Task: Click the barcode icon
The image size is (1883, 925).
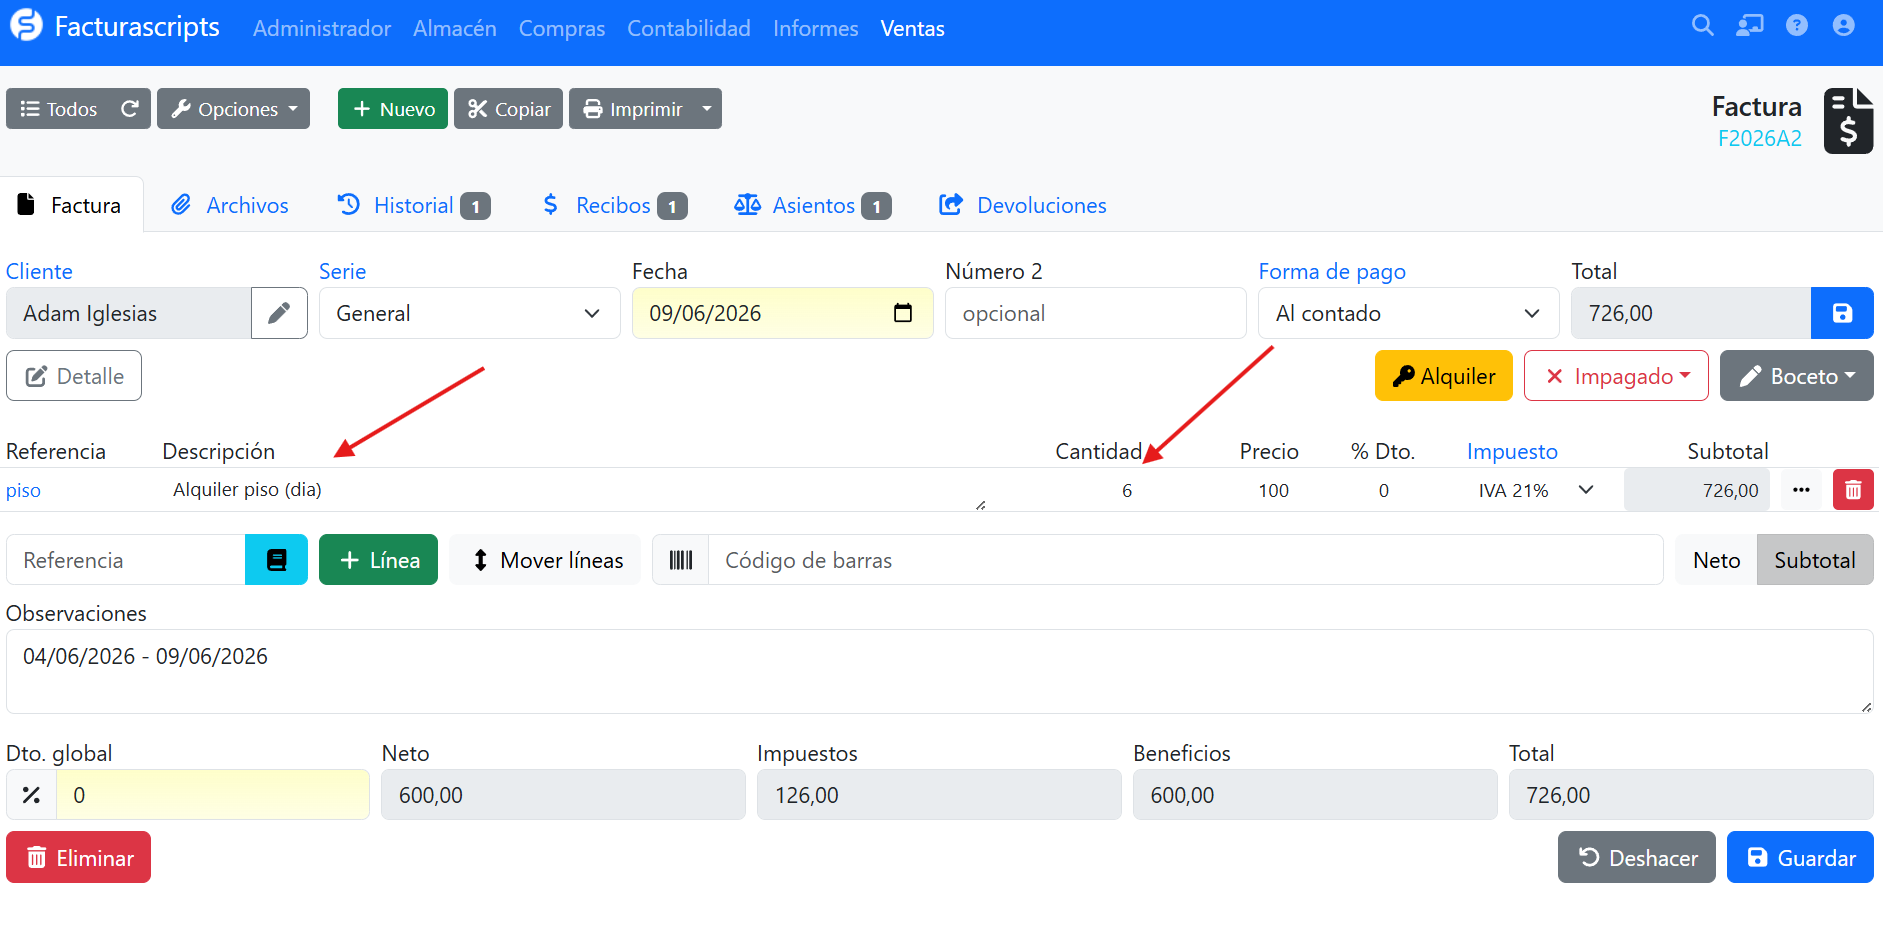Action: coord(681,560)
